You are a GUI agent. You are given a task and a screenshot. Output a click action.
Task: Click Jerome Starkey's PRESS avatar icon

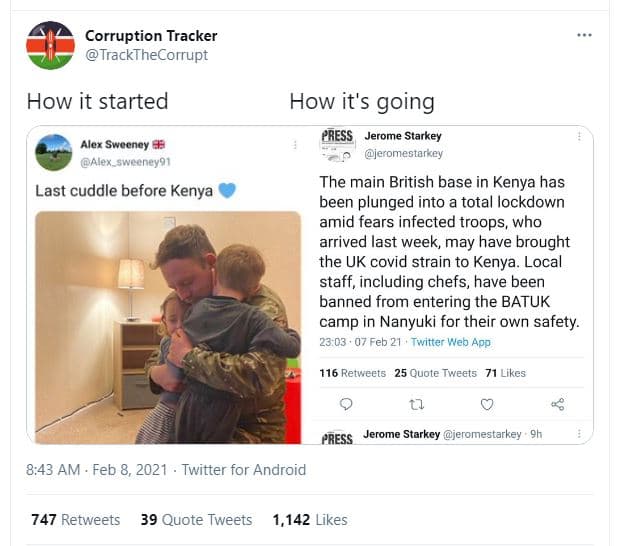[x=337, y=144]
